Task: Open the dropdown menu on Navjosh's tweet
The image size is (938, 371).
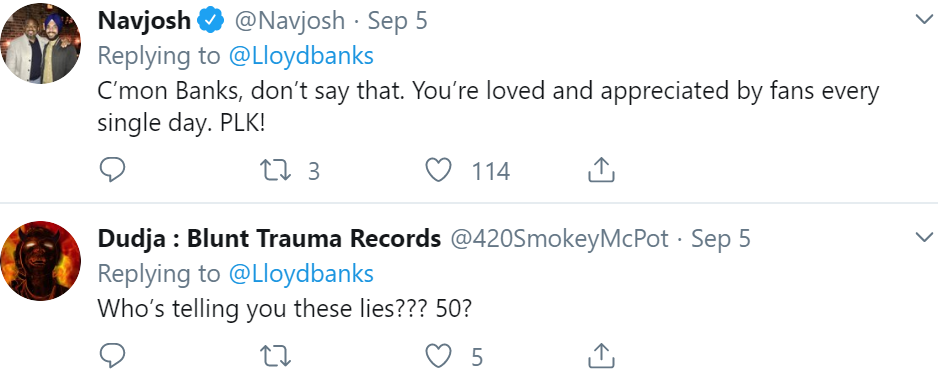Action: (x=924, y=20)
